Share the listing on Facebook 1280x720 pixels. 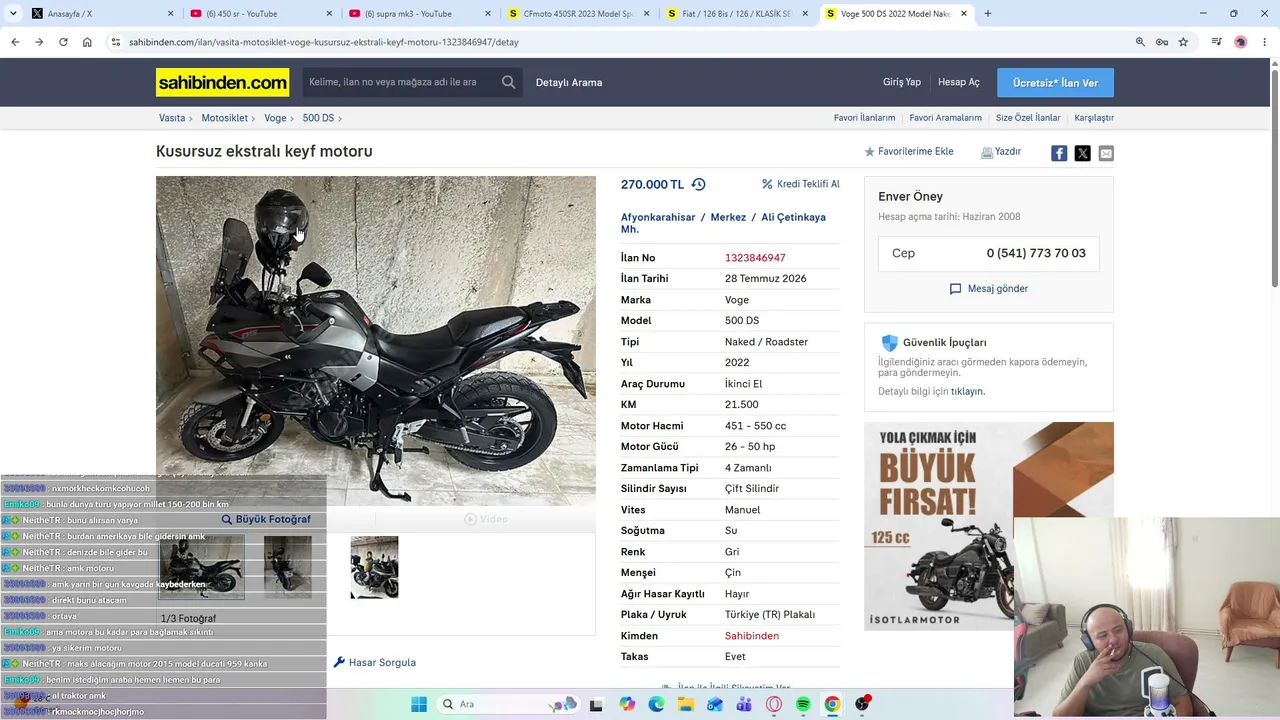coord(1059,153)
